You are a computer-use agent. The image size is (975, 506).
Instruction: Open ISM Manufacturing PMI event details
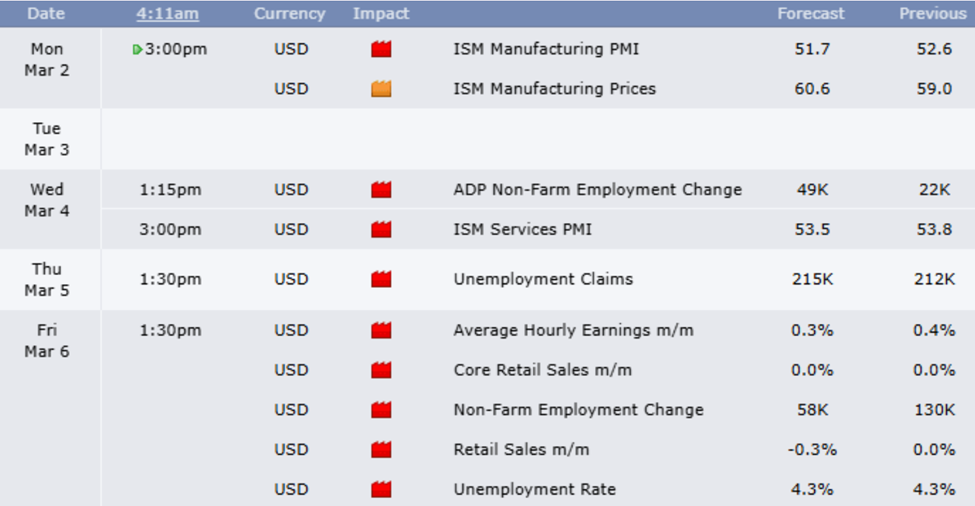[546, 49]
